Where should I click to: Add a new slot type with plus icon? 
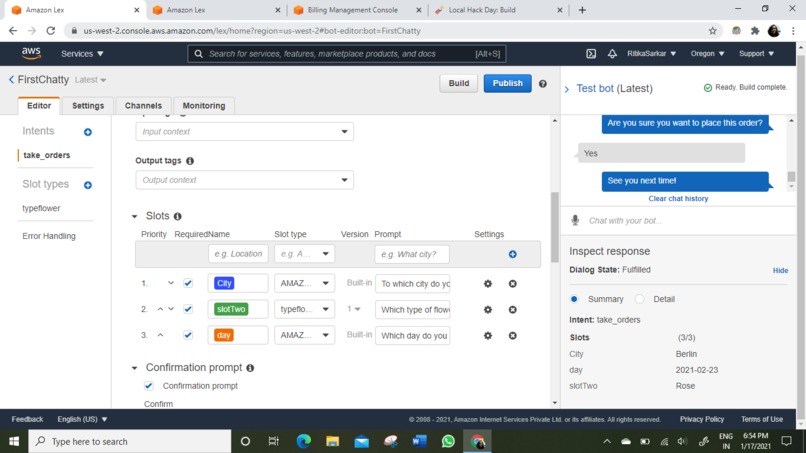[88, 185]
